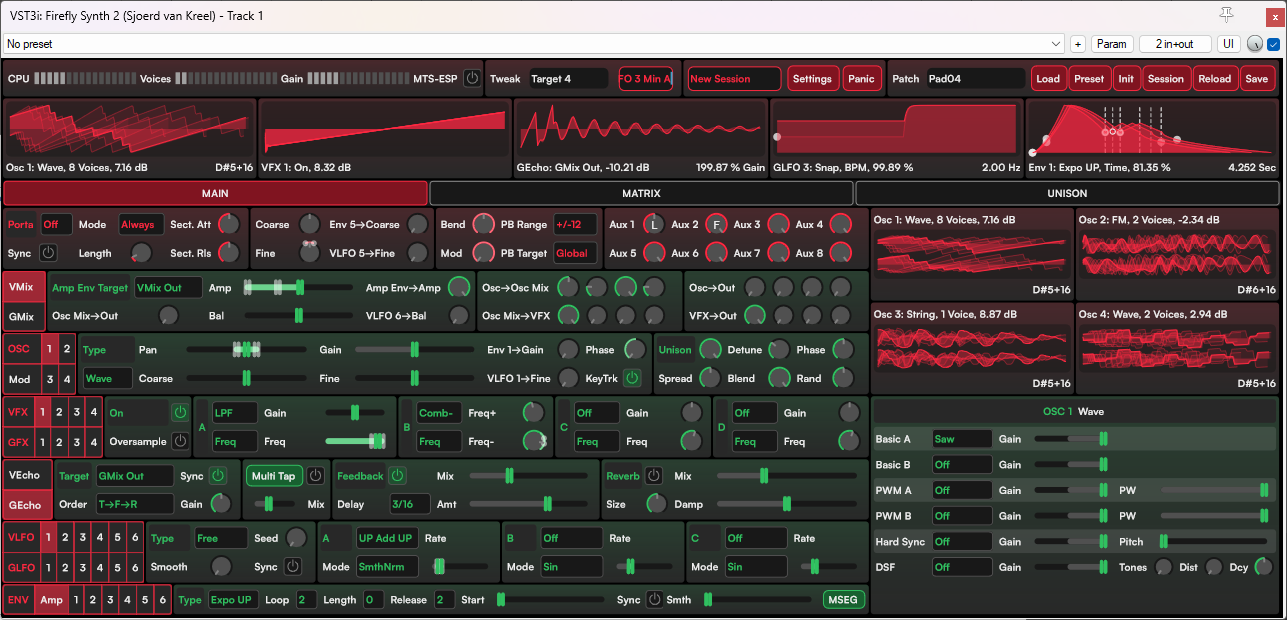Image resolution: width=1287 pixels, height=620 pixels.
Task: Click the Aux 1 knob labeled L
Action: click(654, 225)
